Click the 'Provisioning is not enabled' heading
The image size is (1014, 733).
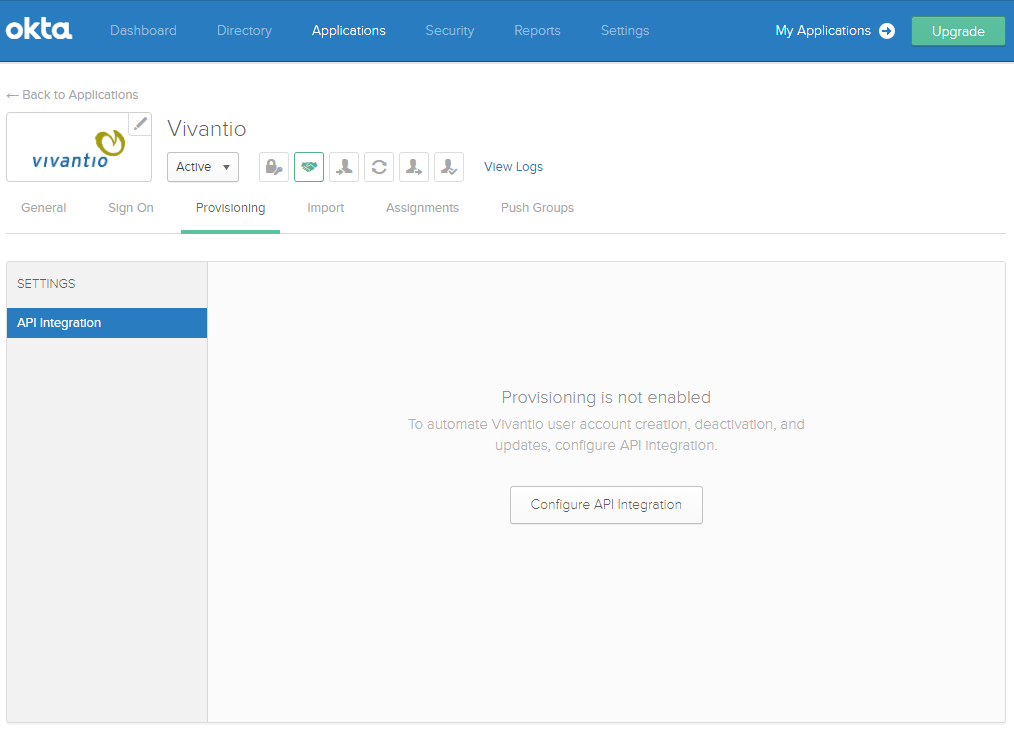(606, 397)
